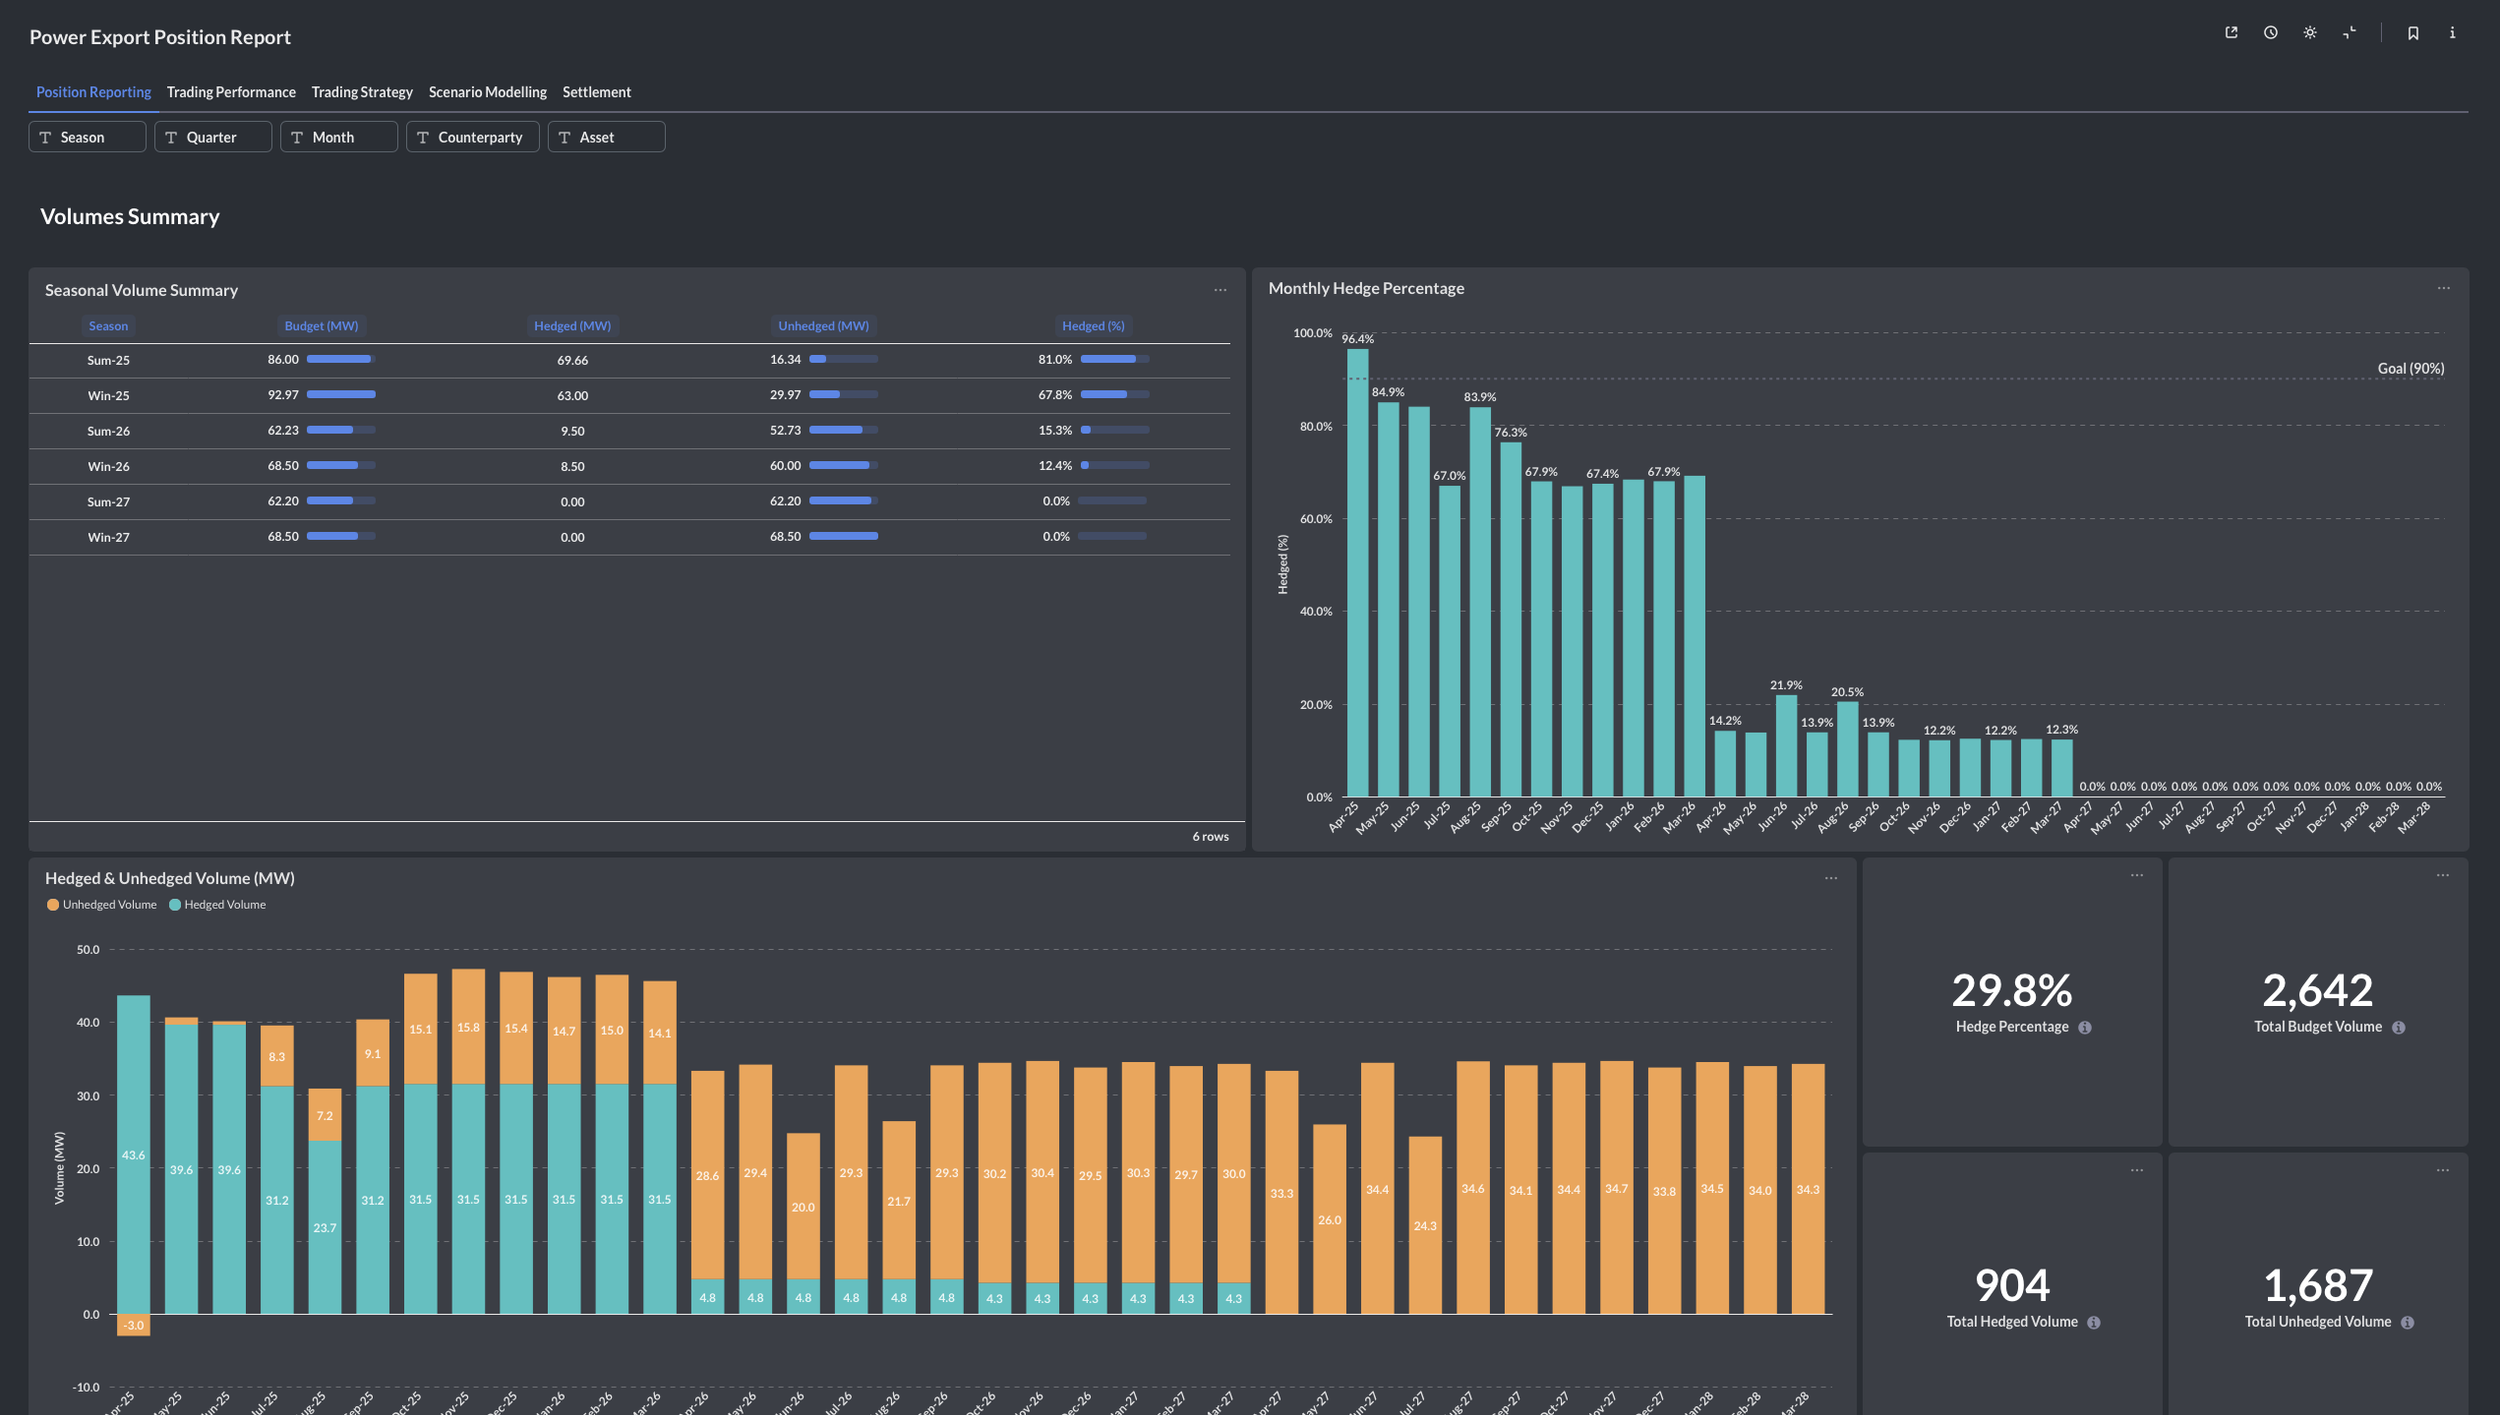
Task: Sort table by Budget (MW) header
Action: (x=321, y=326)
